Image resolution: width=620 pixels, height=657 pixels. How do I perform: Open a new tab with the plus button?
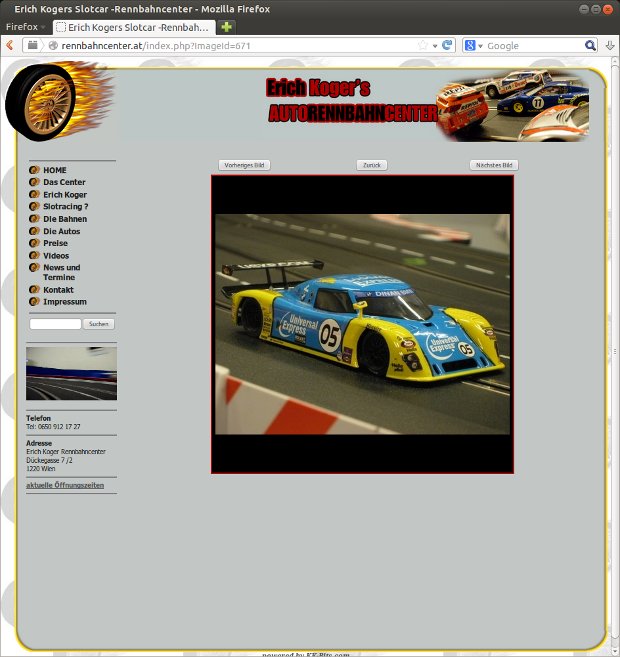(226, 27)
